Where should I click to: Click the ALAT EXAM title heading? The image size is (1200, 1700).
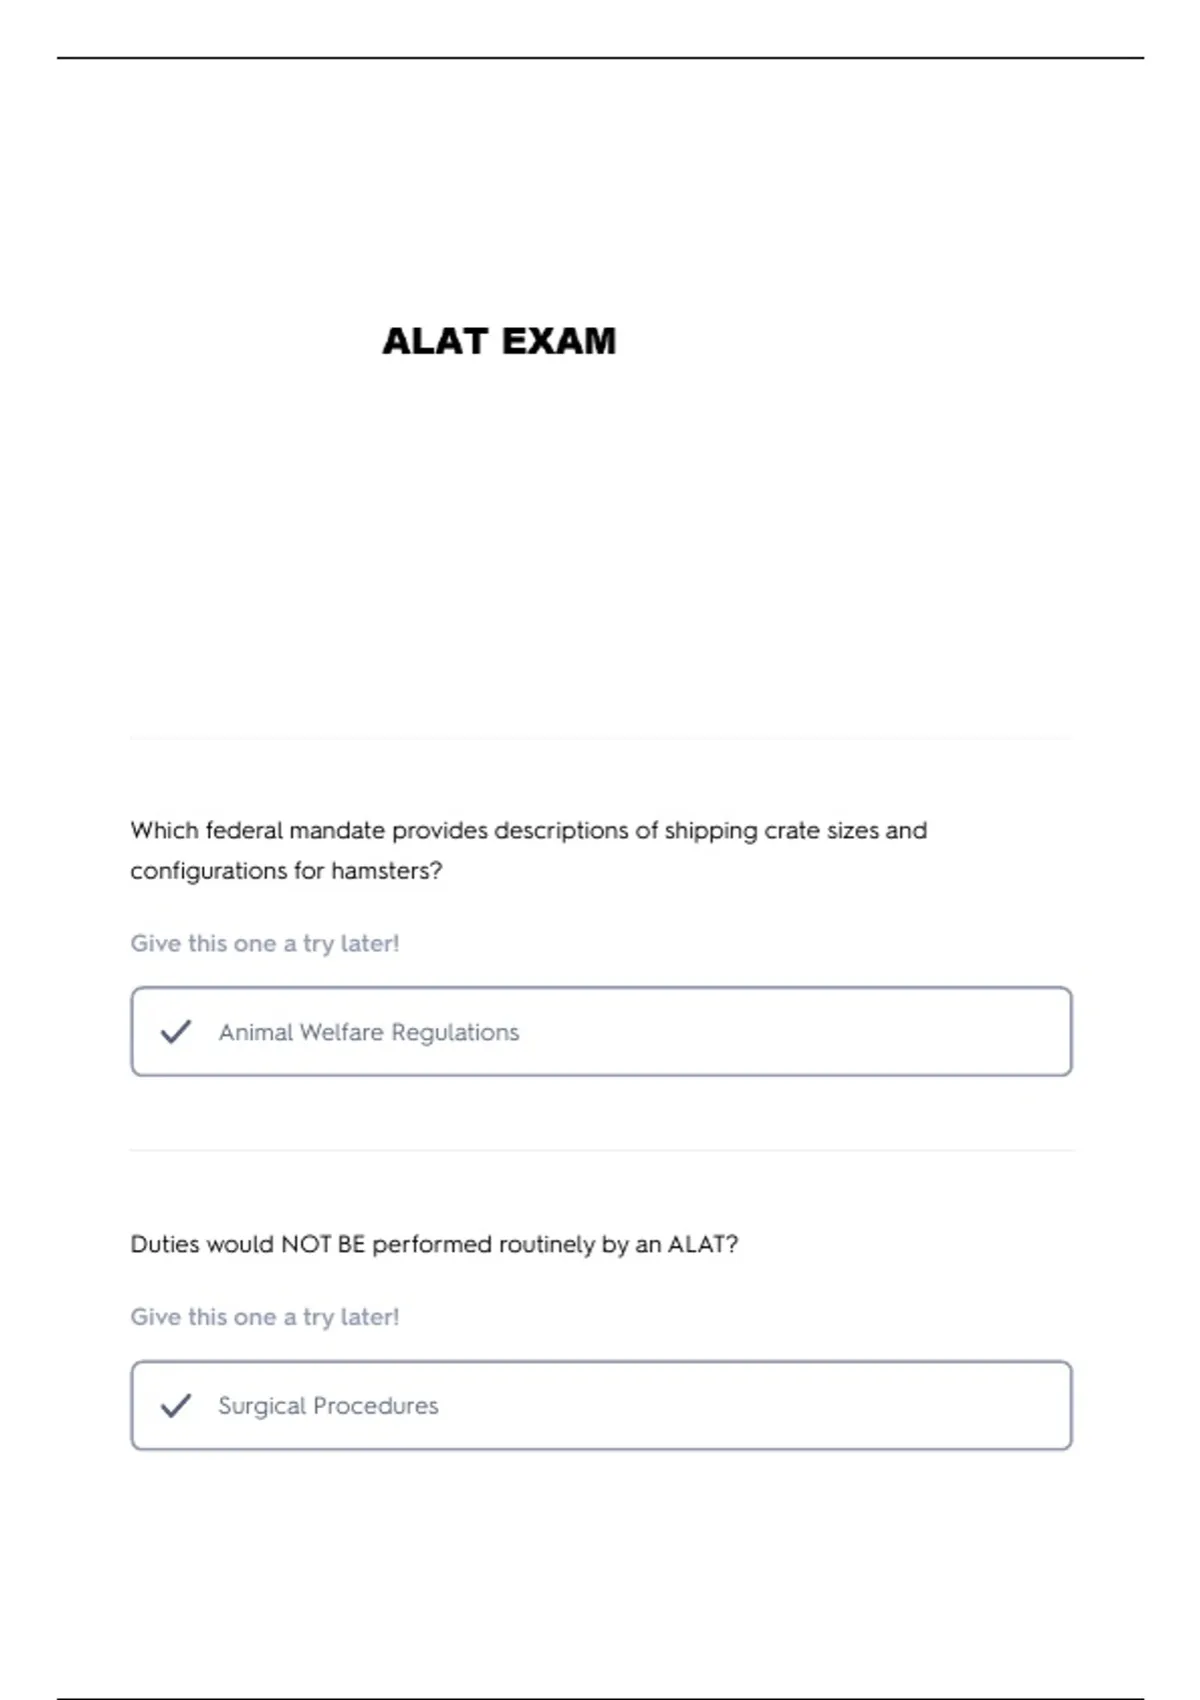pos(499,341)
